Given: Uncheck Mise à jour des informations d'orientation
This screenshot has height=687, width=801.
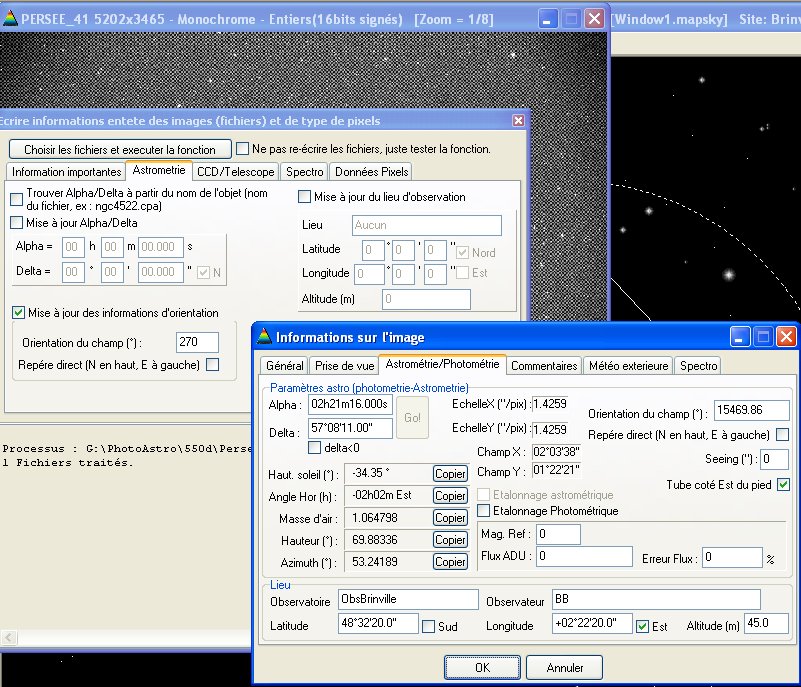Looking at the screenshot, I should pyautogui.click(x=18, y=313).
